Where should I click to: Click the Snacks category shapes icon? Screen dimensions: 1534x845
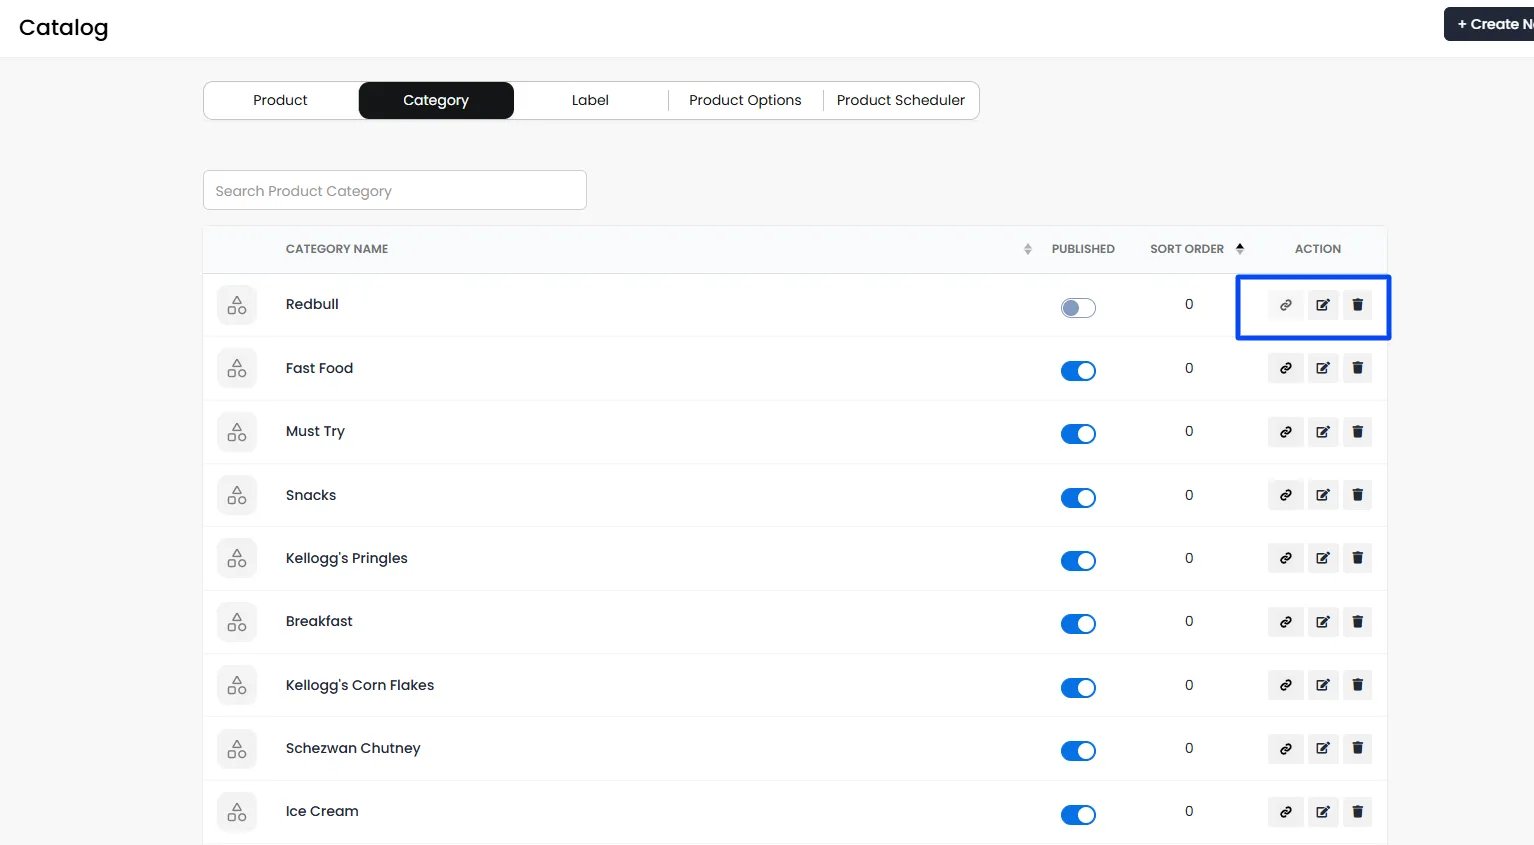point(237,495)
